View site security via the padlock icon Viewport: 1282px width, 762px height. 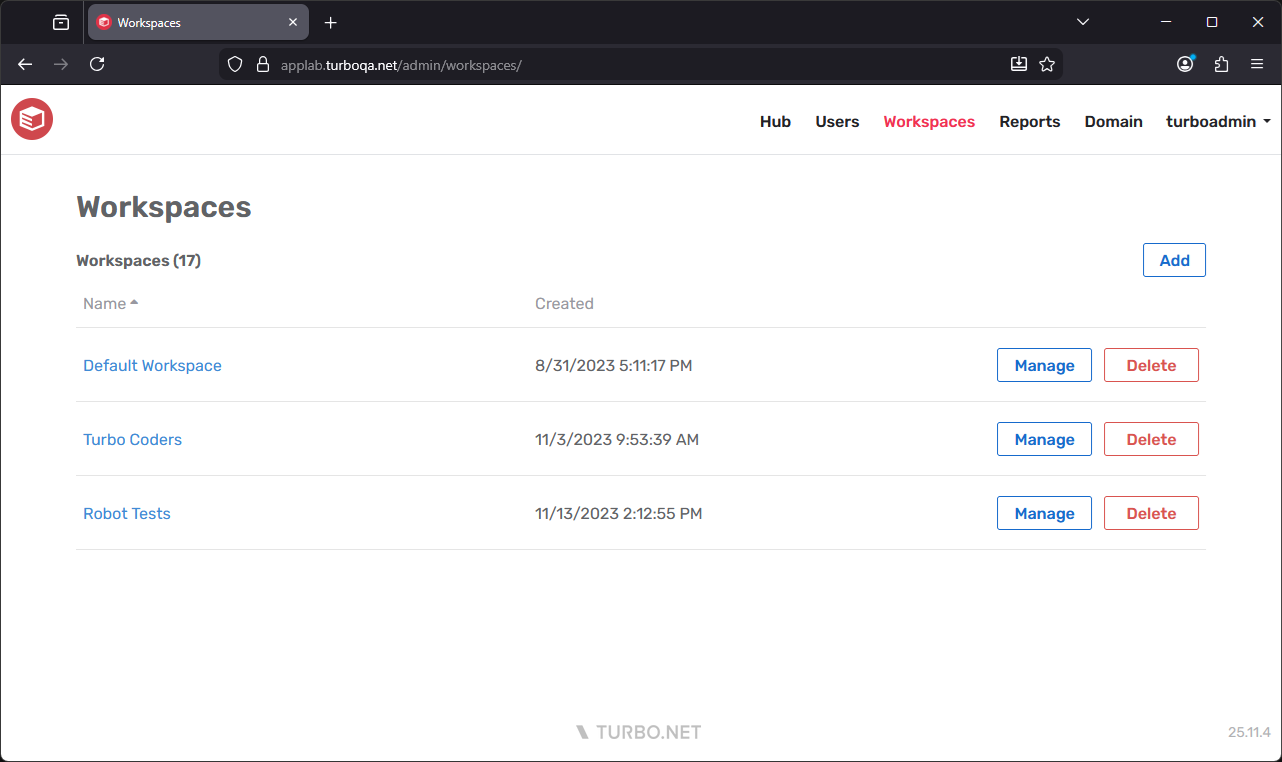262,63
